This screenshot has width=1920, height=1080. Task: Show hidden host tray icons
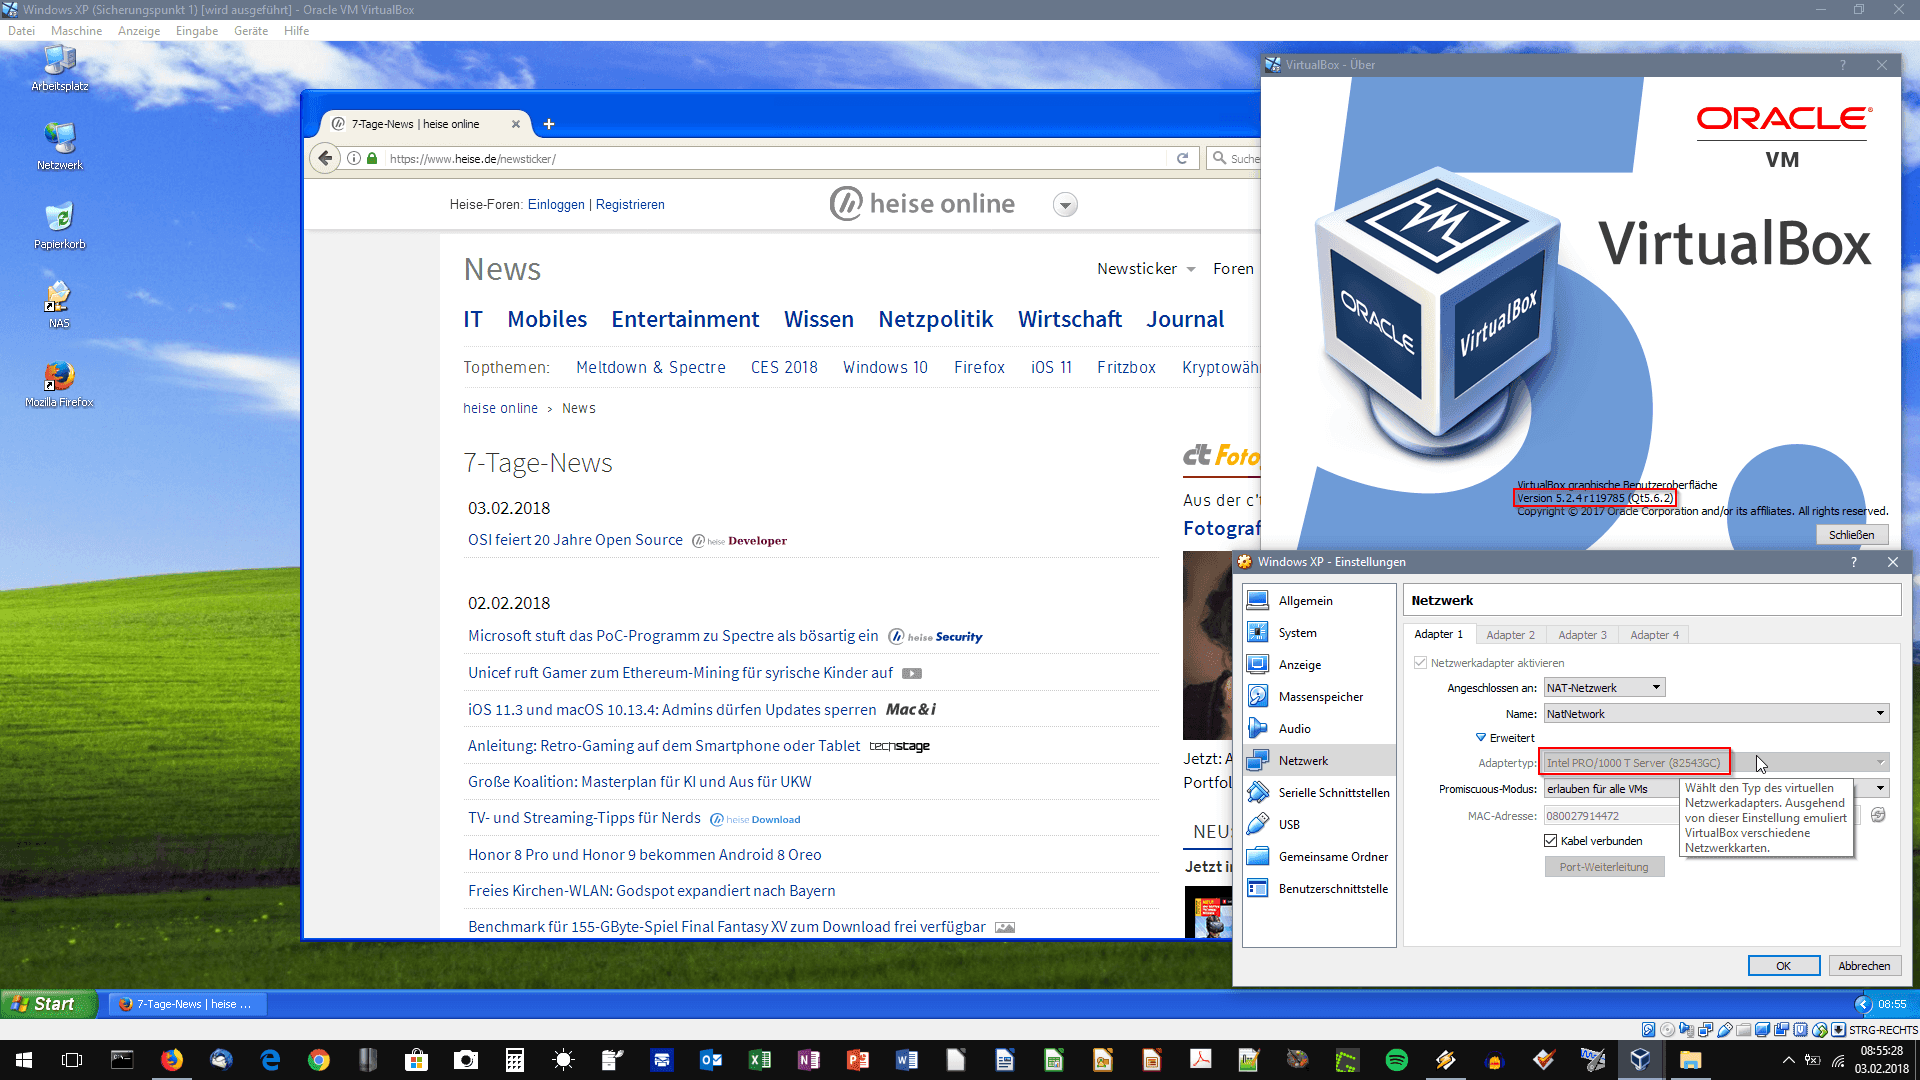[x=1788, y=1060]
